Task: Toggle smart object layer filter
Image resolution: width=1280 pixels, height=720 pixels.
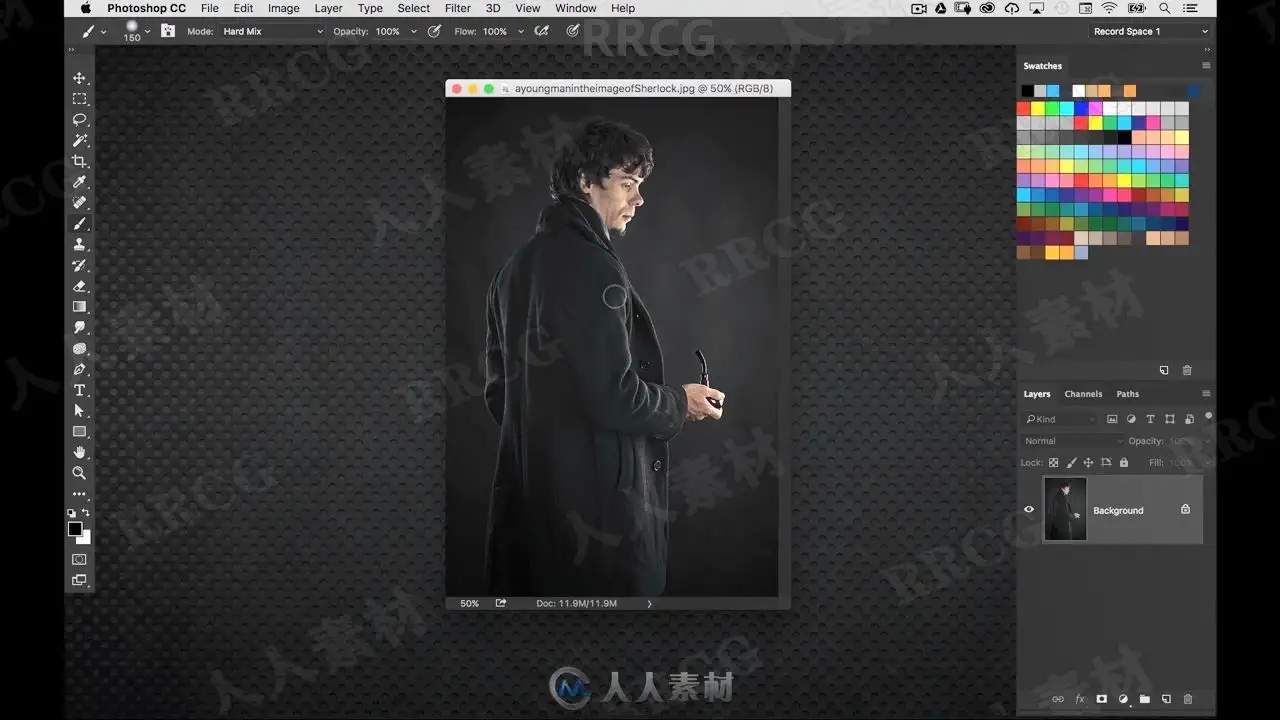Action: 1189,419
